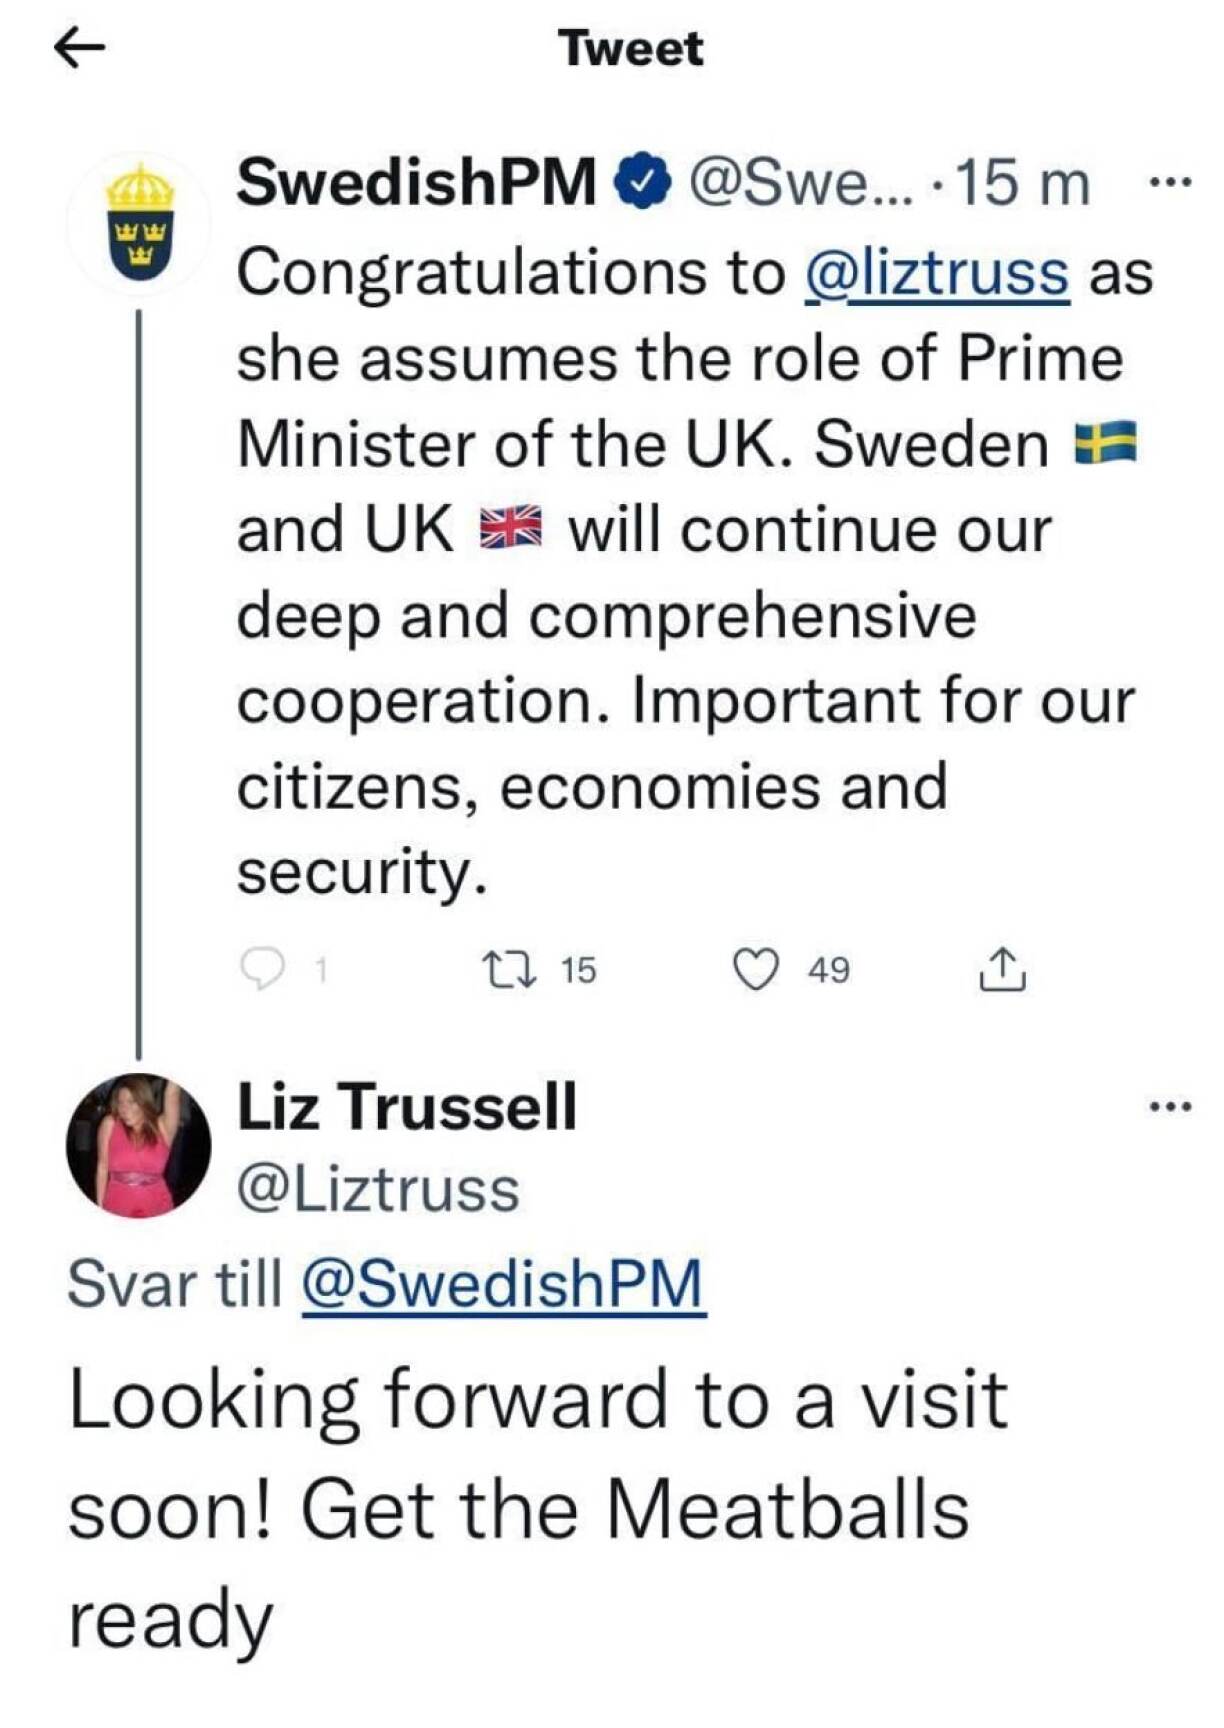Screen dimensions: 1224x1728
Task: Open more options on the SwedishPM tweet
Action: pyautogui.click(x=1170, y=183)
